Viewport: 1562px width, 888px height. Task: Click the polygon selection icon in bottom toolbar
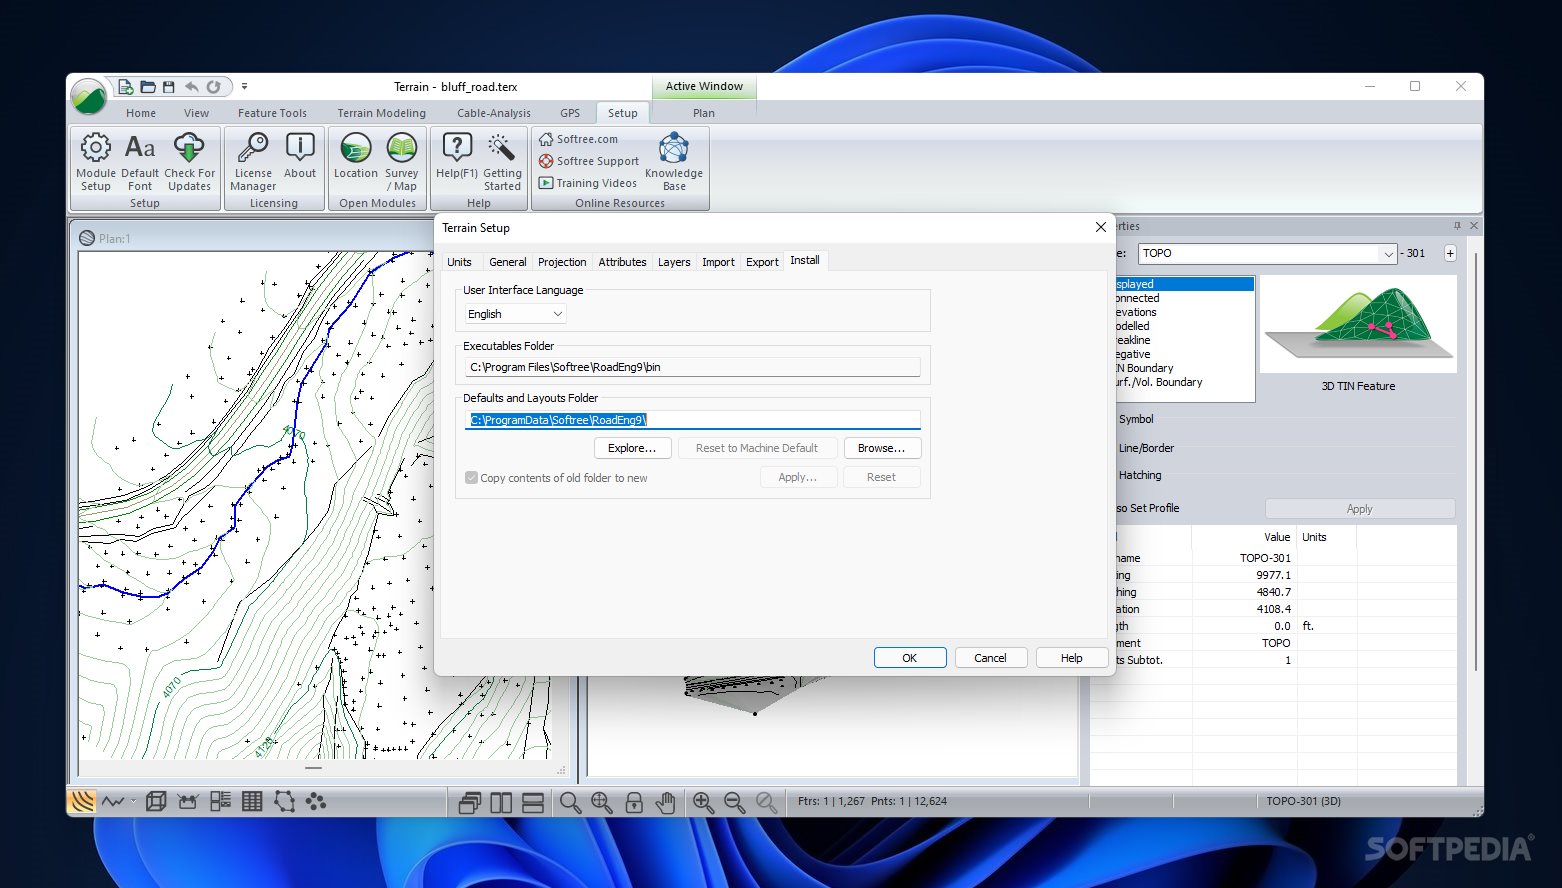tap(285, 801)
